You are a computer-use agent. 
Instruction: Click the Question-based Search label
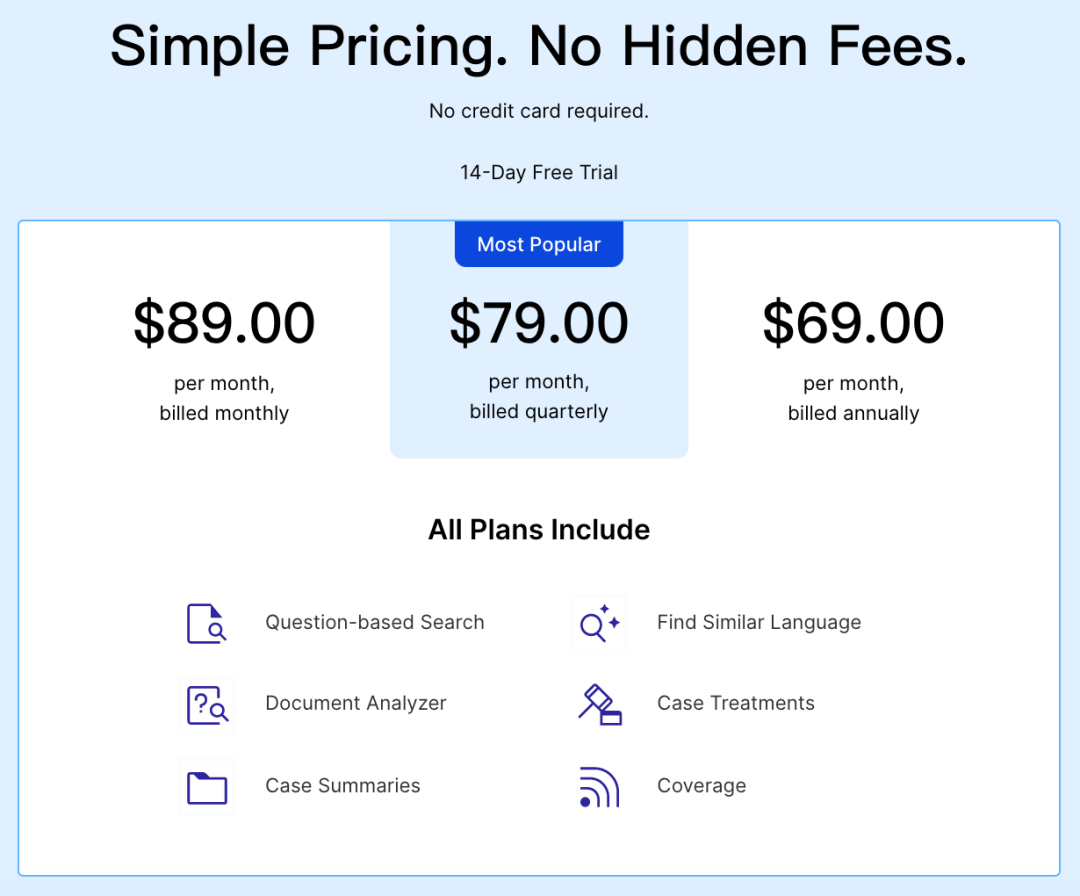coord(375,622)
